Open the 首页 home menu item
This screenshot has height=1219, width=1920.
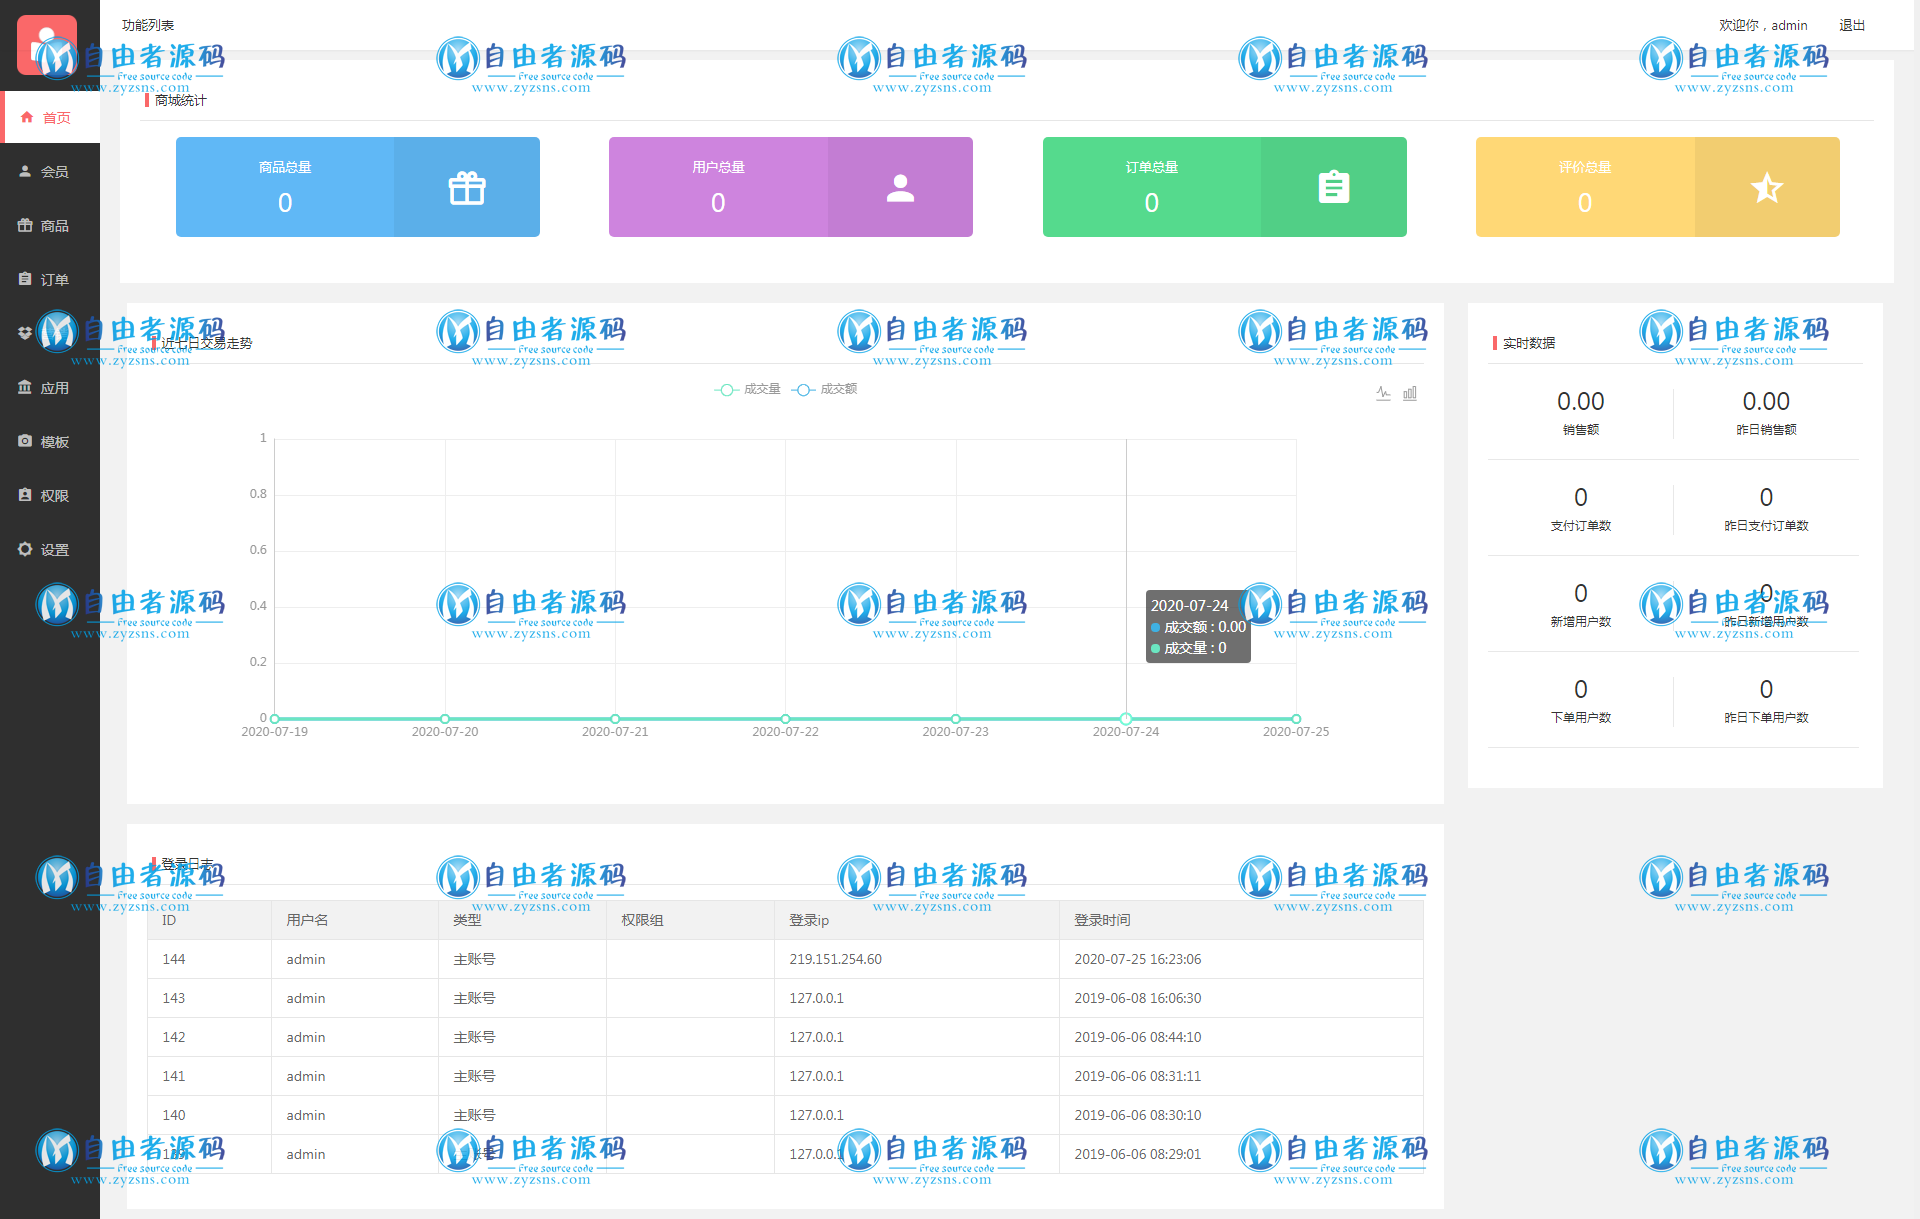click(50, 117)
